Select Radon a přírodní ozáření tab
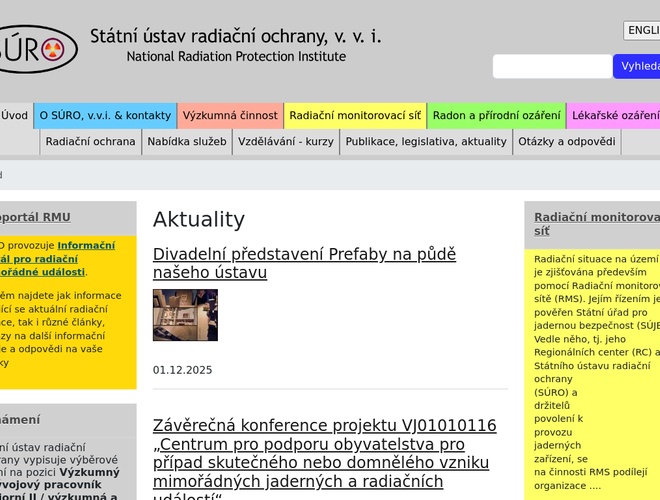The width and height of the screenshot is (660, 500). coord(495,116)
